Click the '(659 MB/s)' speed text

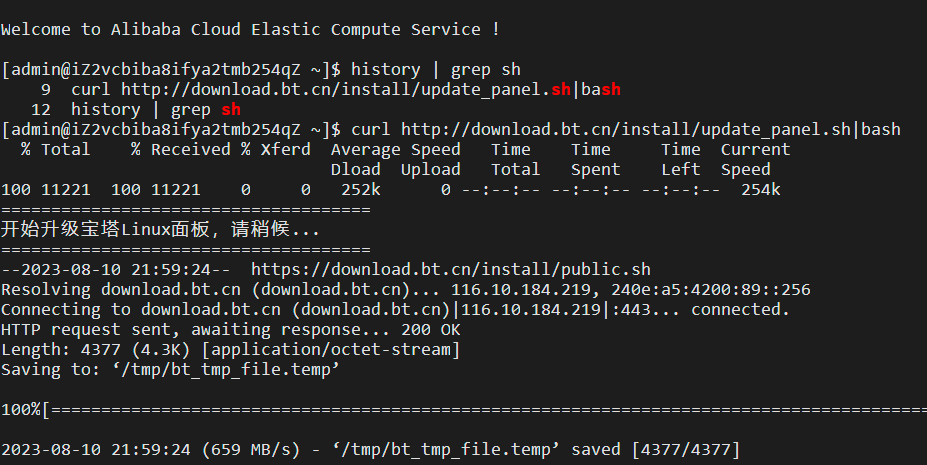point(251,450)
